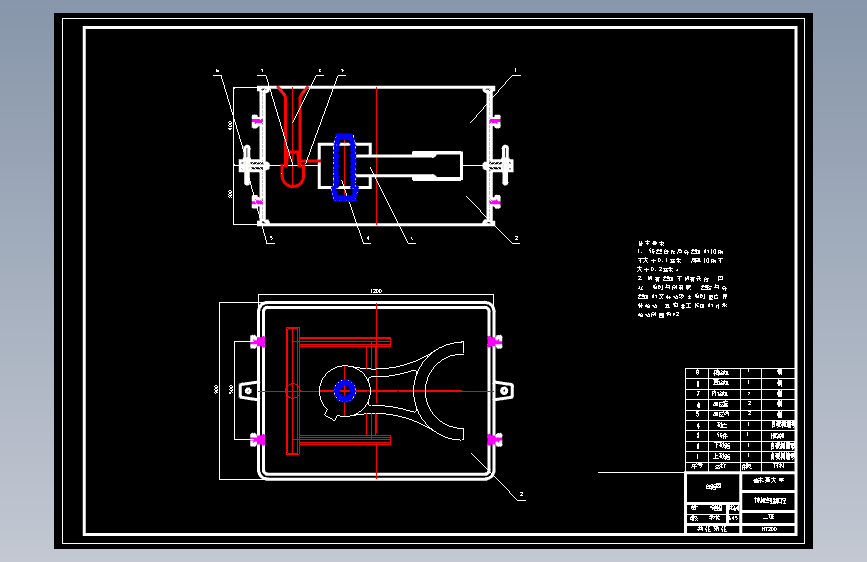
Task: Click balloon number 5 below section view
Action: [x=271, y=239]
